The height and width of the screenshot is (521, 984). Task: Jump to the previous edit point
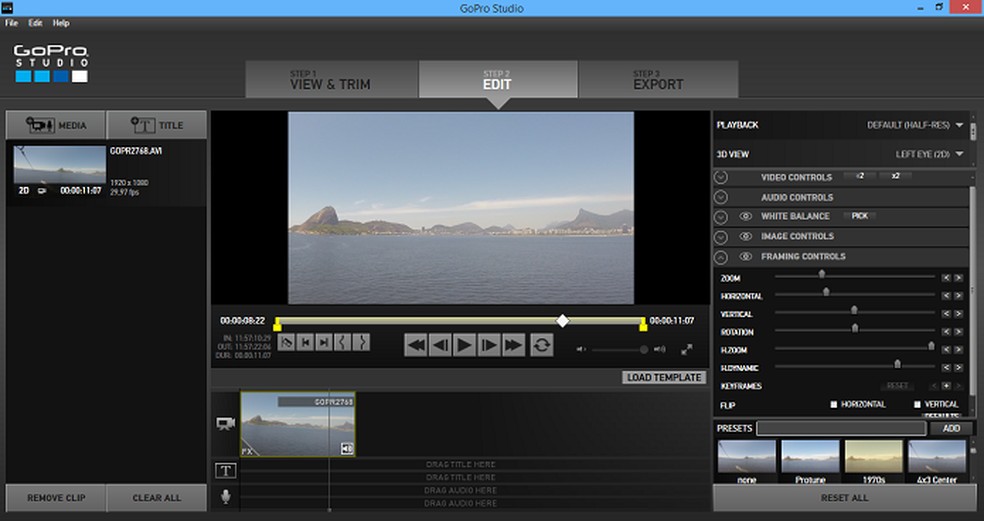(x=305, y=342)
